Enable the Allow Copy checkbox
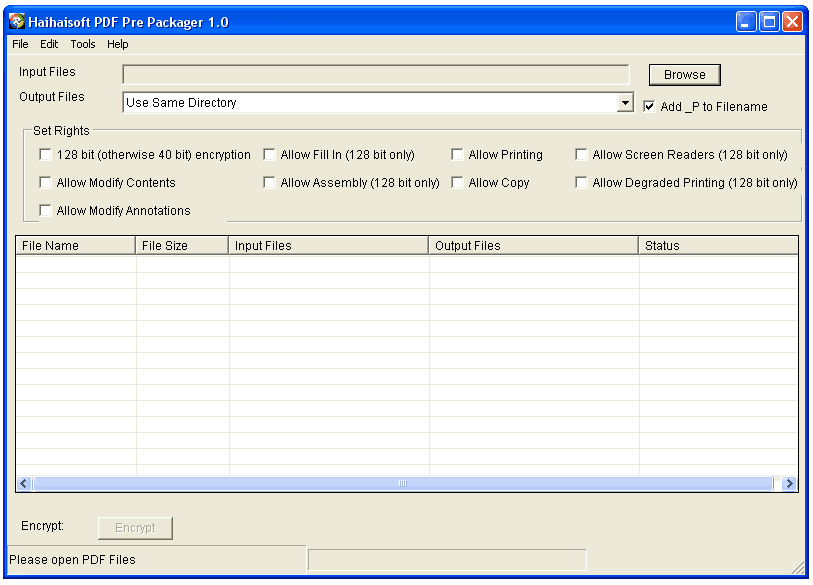This screenshot has height=585, width=813. tap(457, 183)
